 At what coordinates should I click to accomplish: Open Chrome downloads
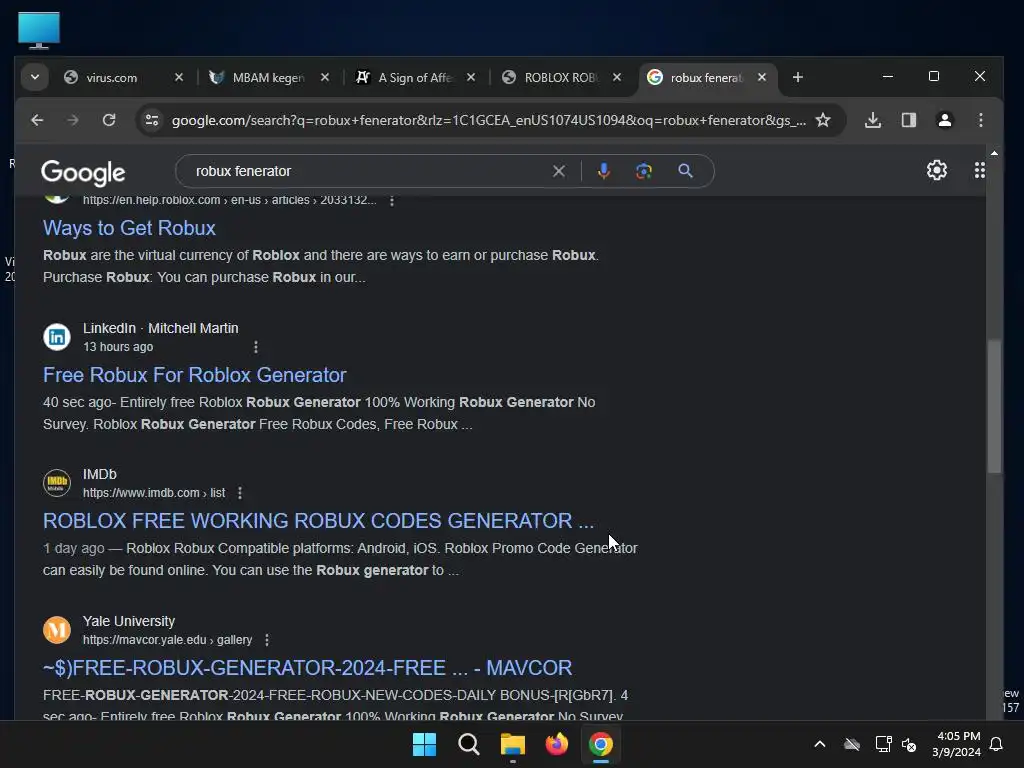point(872,120)
